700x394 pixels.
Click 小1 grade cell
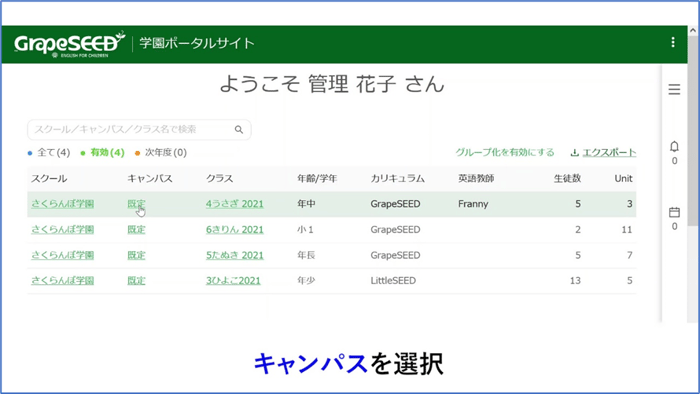point(305,229)
